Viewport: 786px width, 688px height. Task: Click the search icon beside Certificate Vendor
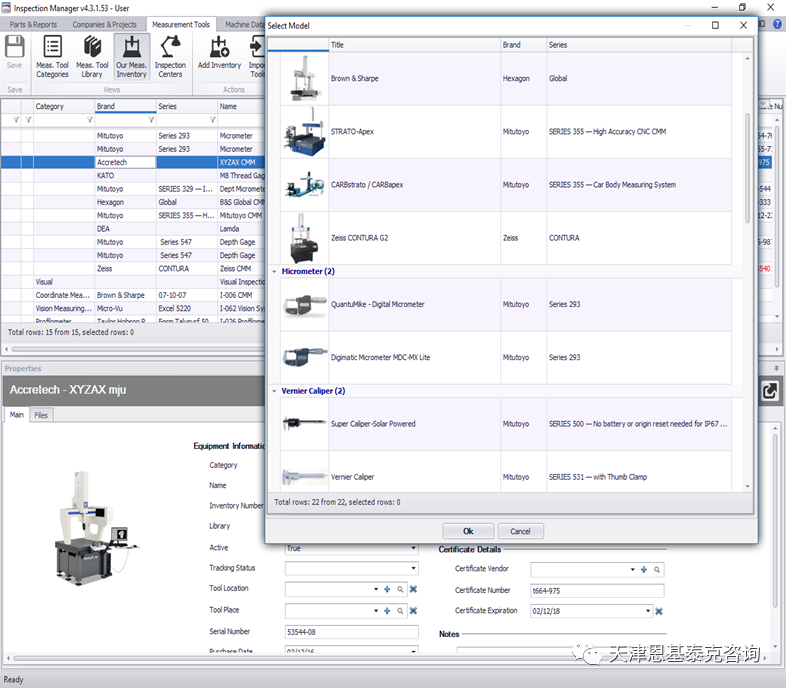pos(657,569)
